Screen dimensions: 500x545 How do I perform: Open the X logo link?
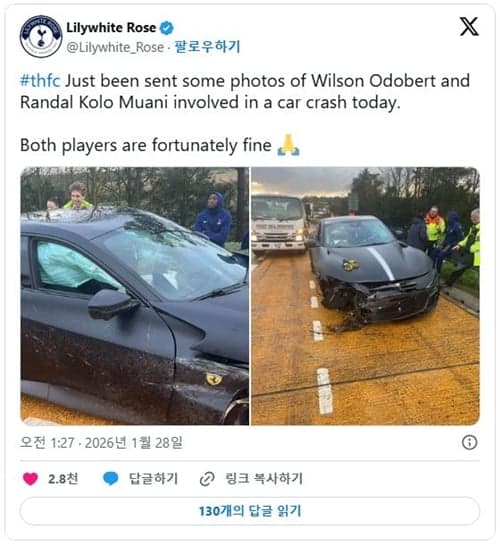tap(469, 26)
